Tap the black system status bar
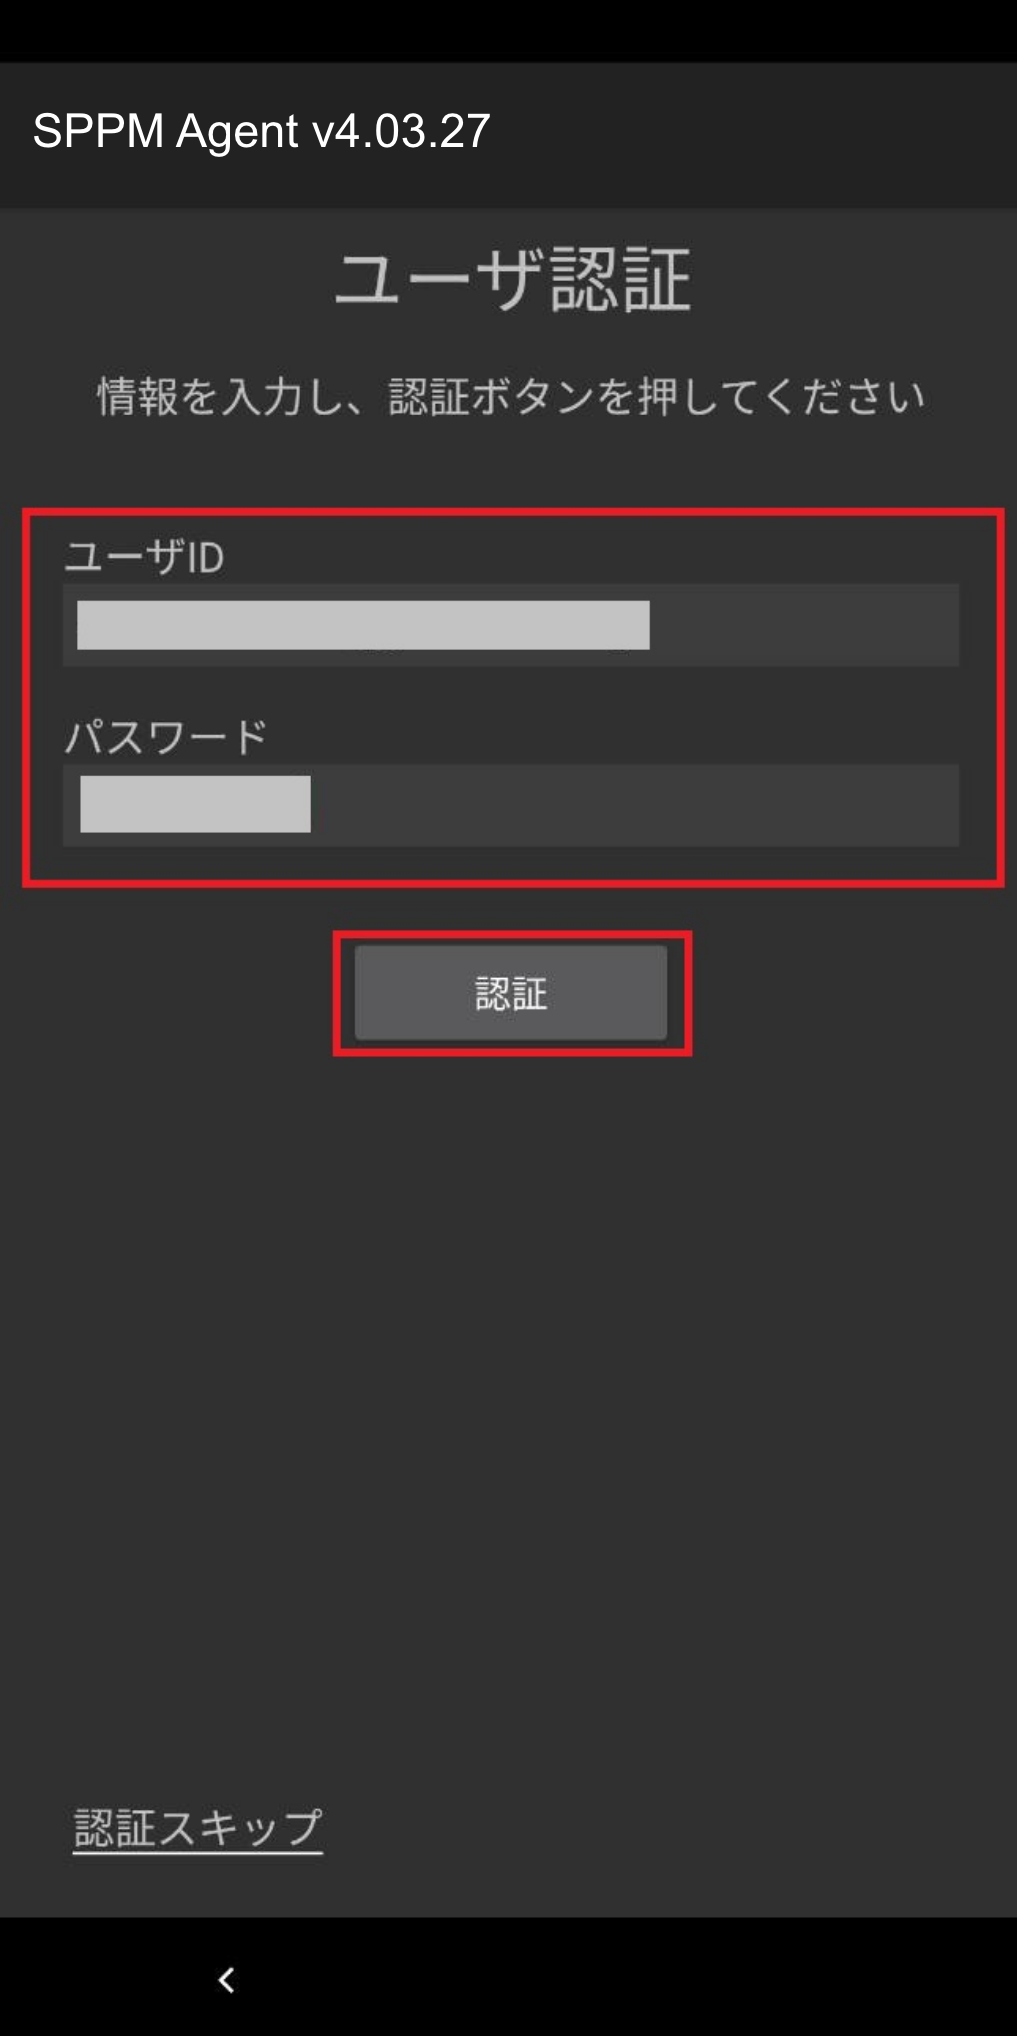1017x2036 pixels. point(508,31)
